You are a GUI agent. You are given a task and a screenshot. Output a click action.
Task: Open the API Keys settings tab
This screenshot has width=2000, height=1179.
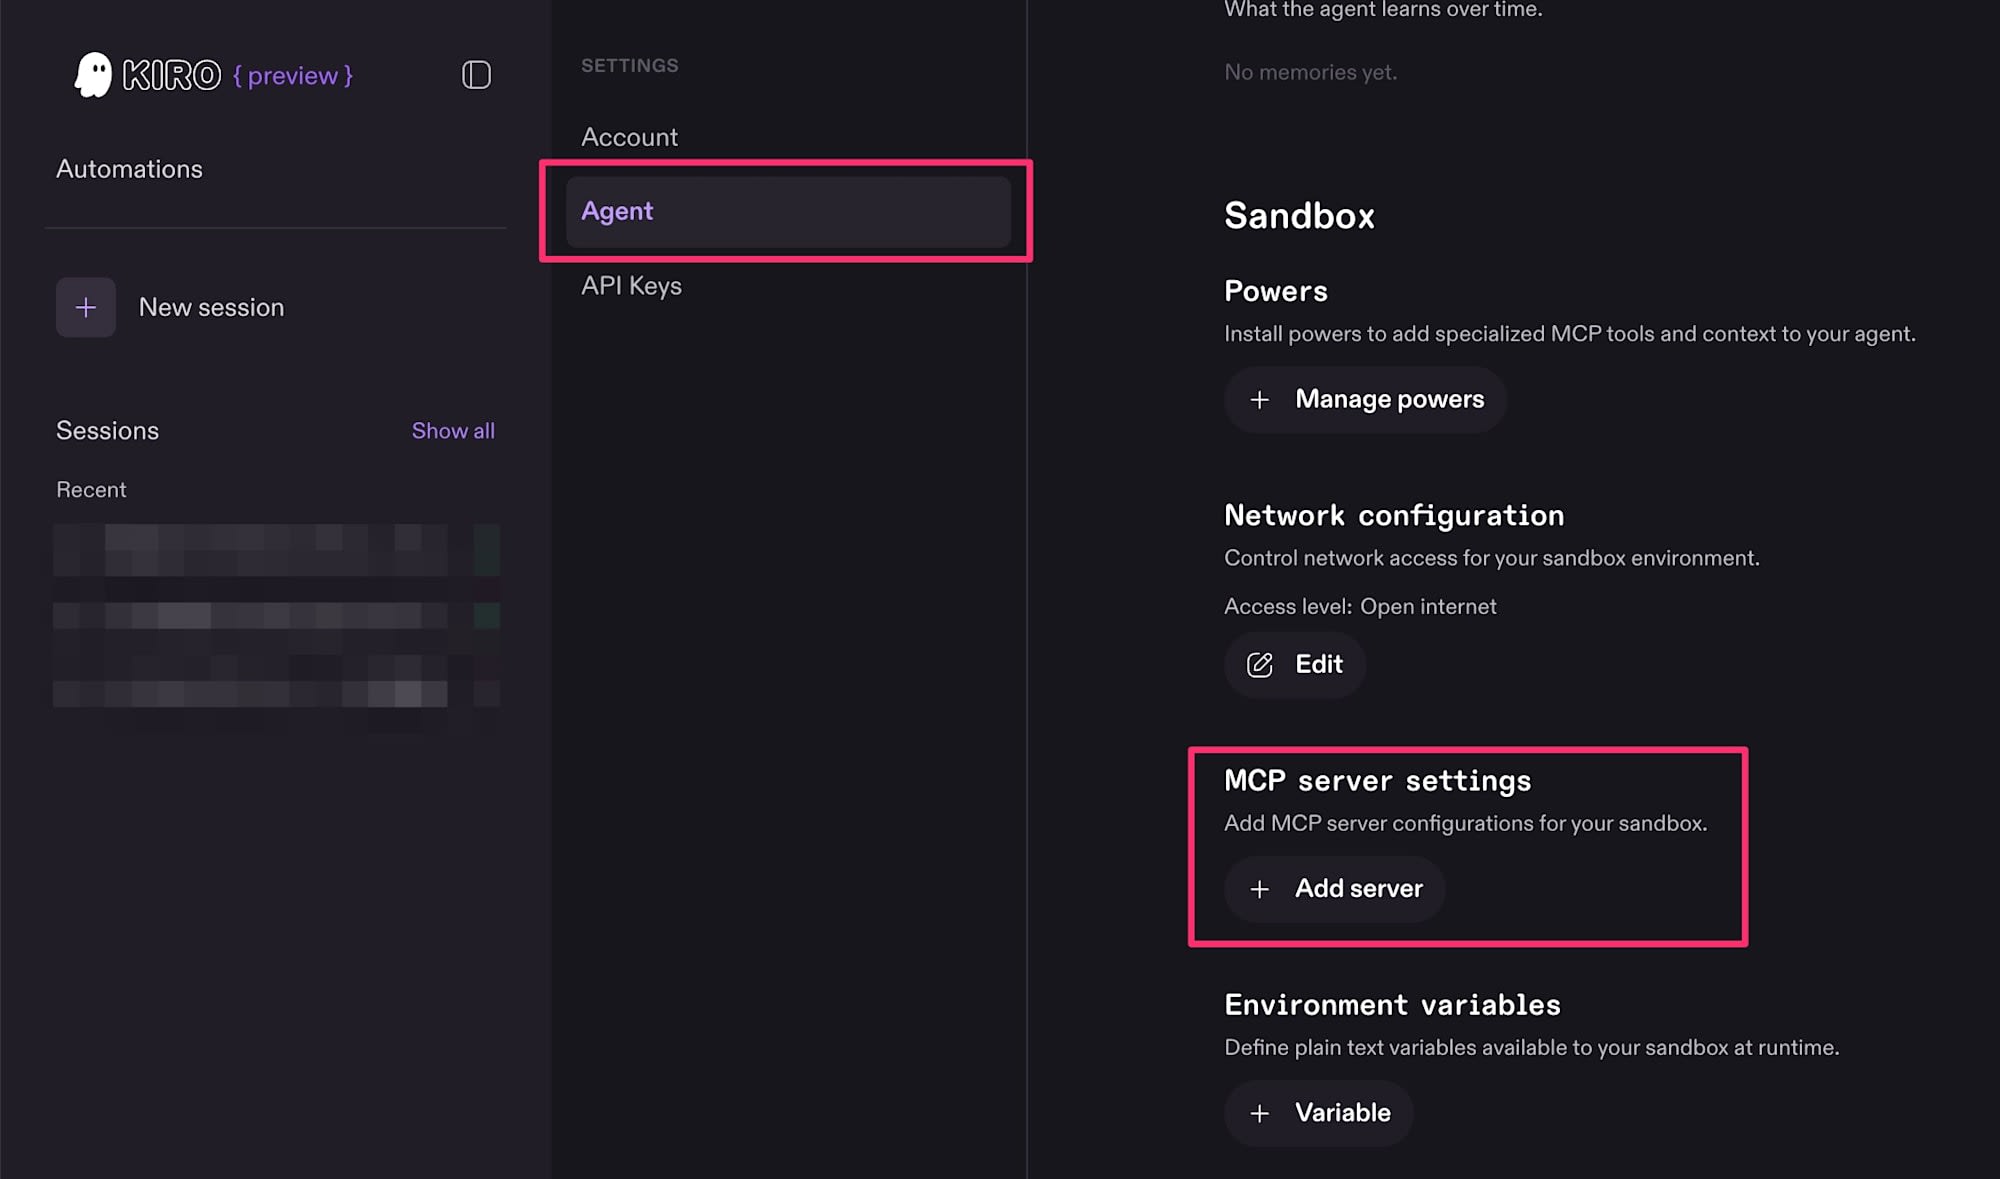tap(631, 286)
